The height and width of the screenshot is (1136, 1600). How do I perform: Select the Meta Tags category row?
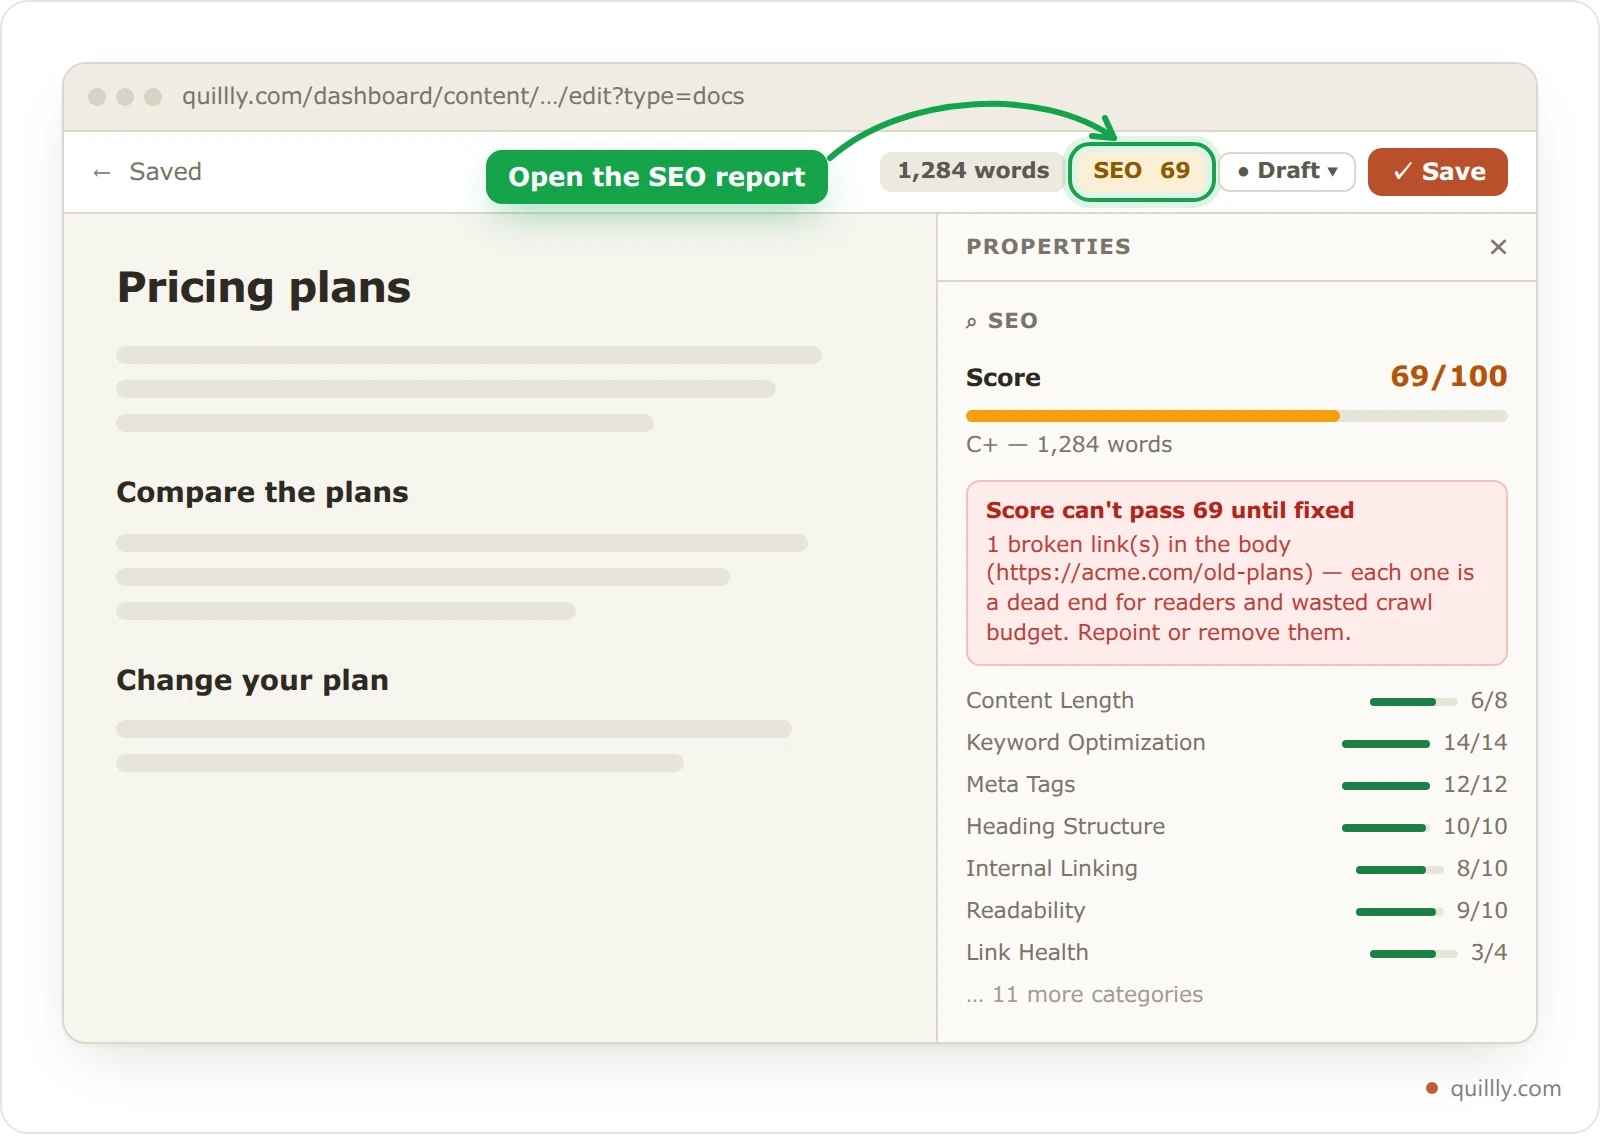pyautogui.click(x=1236, y=785)
